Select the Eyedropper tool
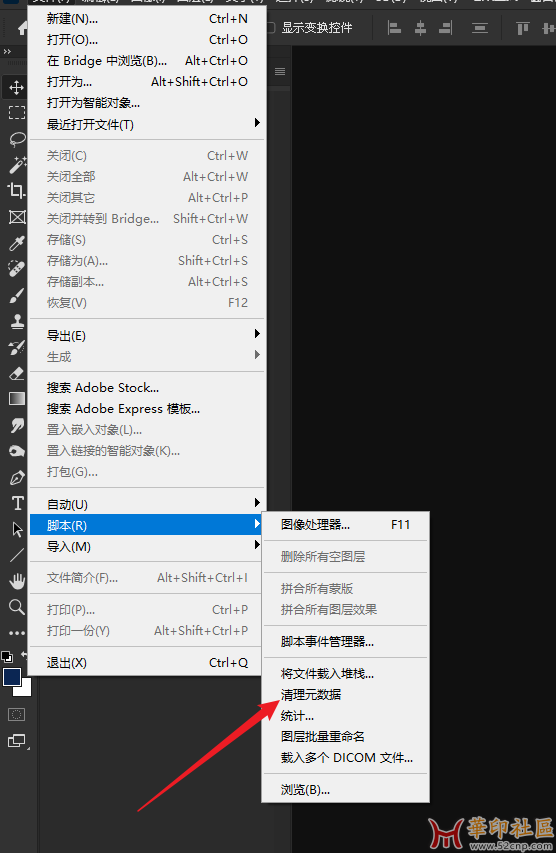This screenshot has width=556, height=853. [x=16, y=243]
